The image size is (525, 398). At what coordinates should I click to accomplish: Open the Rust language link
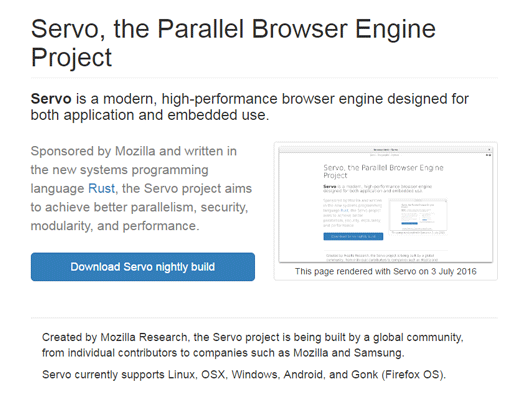tap(101, 188)
